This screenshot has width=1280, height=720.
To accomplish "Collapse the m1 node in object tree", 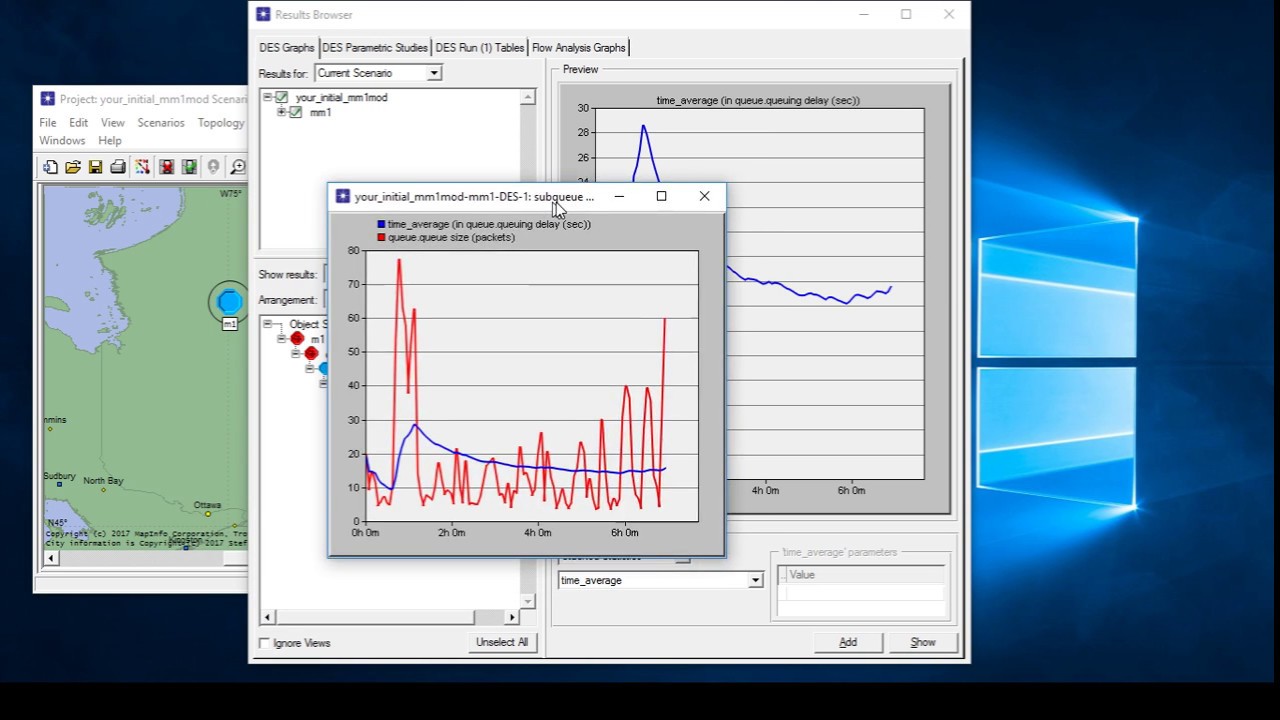I will click(281, 339).
